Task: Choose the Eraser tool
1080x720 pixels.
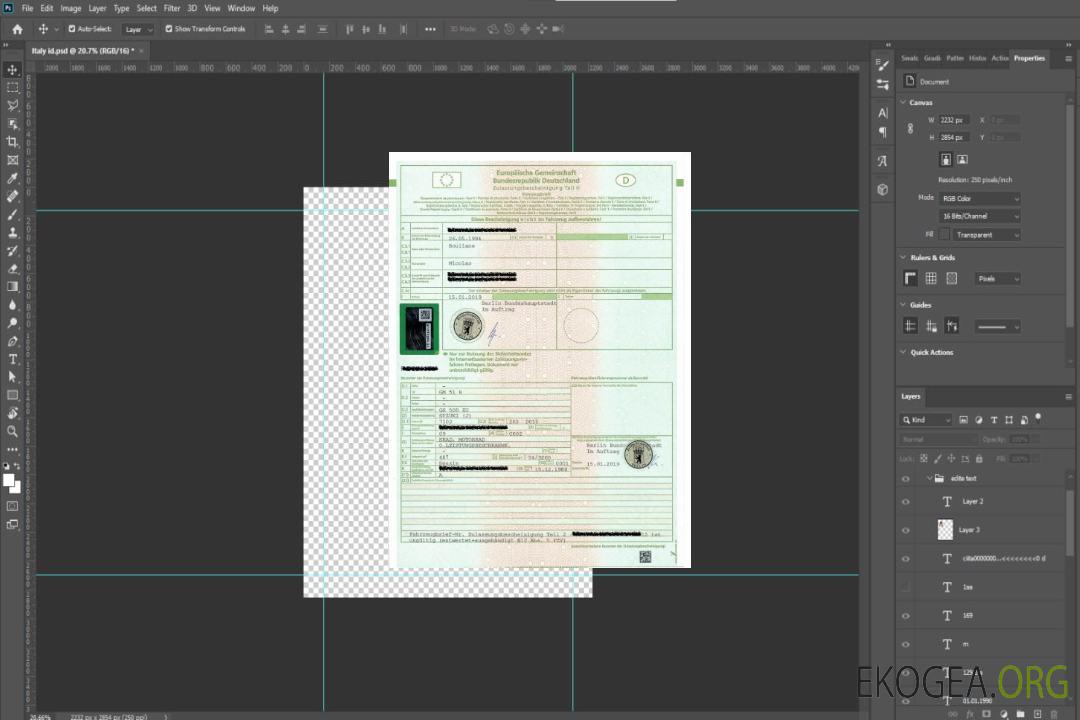Action: (x=13, y=268)
